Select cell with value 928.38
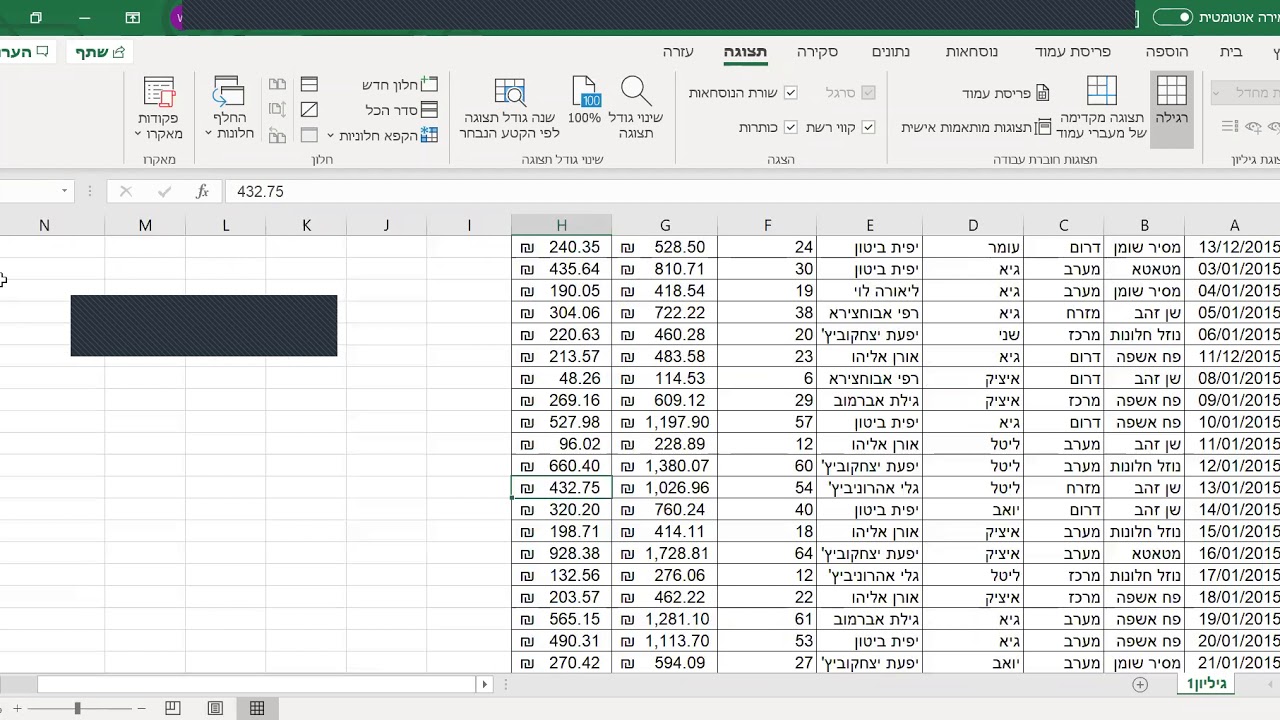 561,554
